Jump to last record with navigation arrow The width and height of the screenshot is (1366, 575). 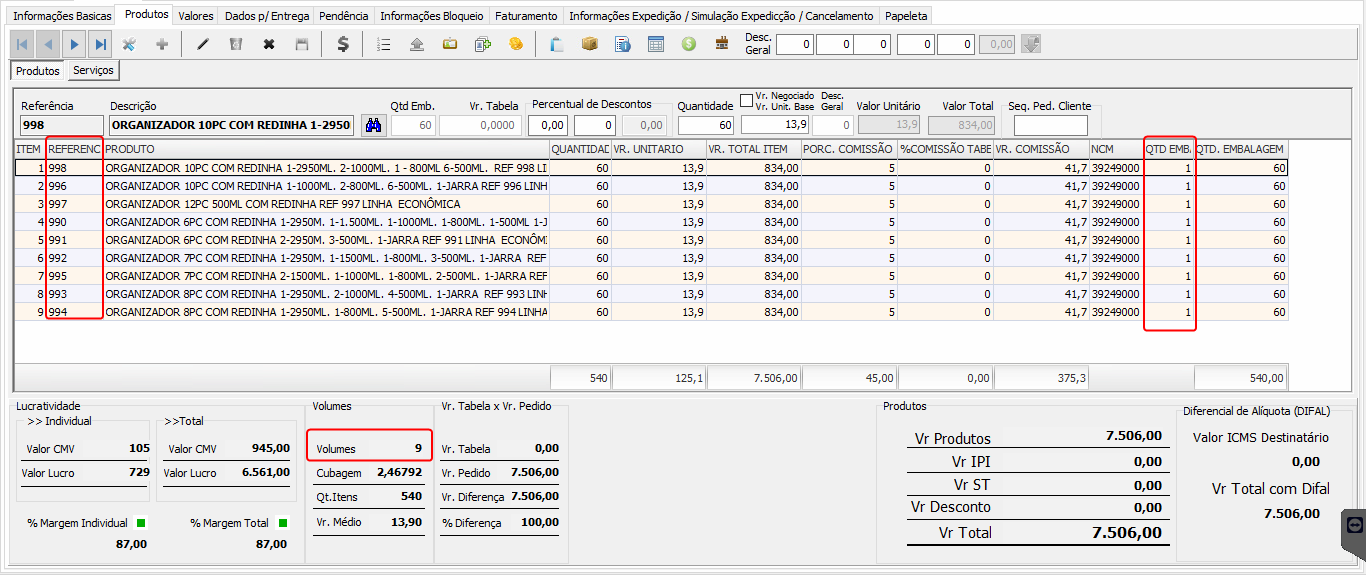(100, 44)
